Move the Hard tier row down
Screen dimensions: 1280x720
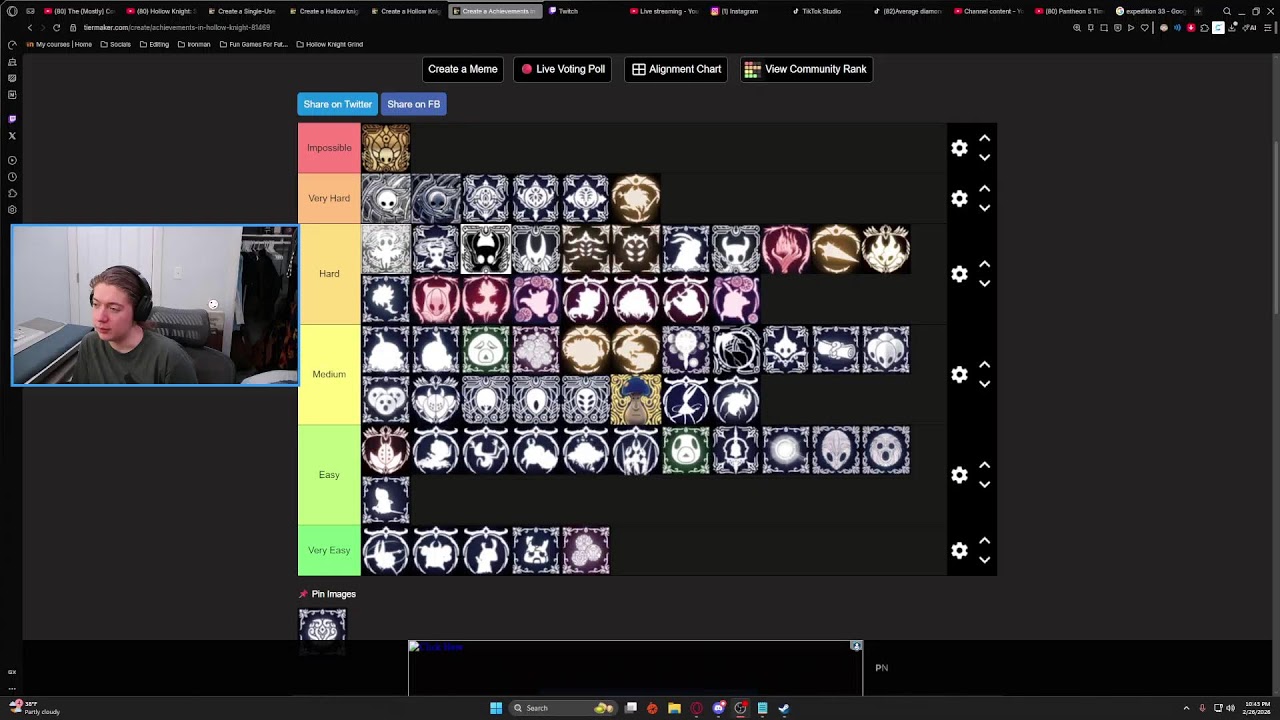tap(984, 284)
